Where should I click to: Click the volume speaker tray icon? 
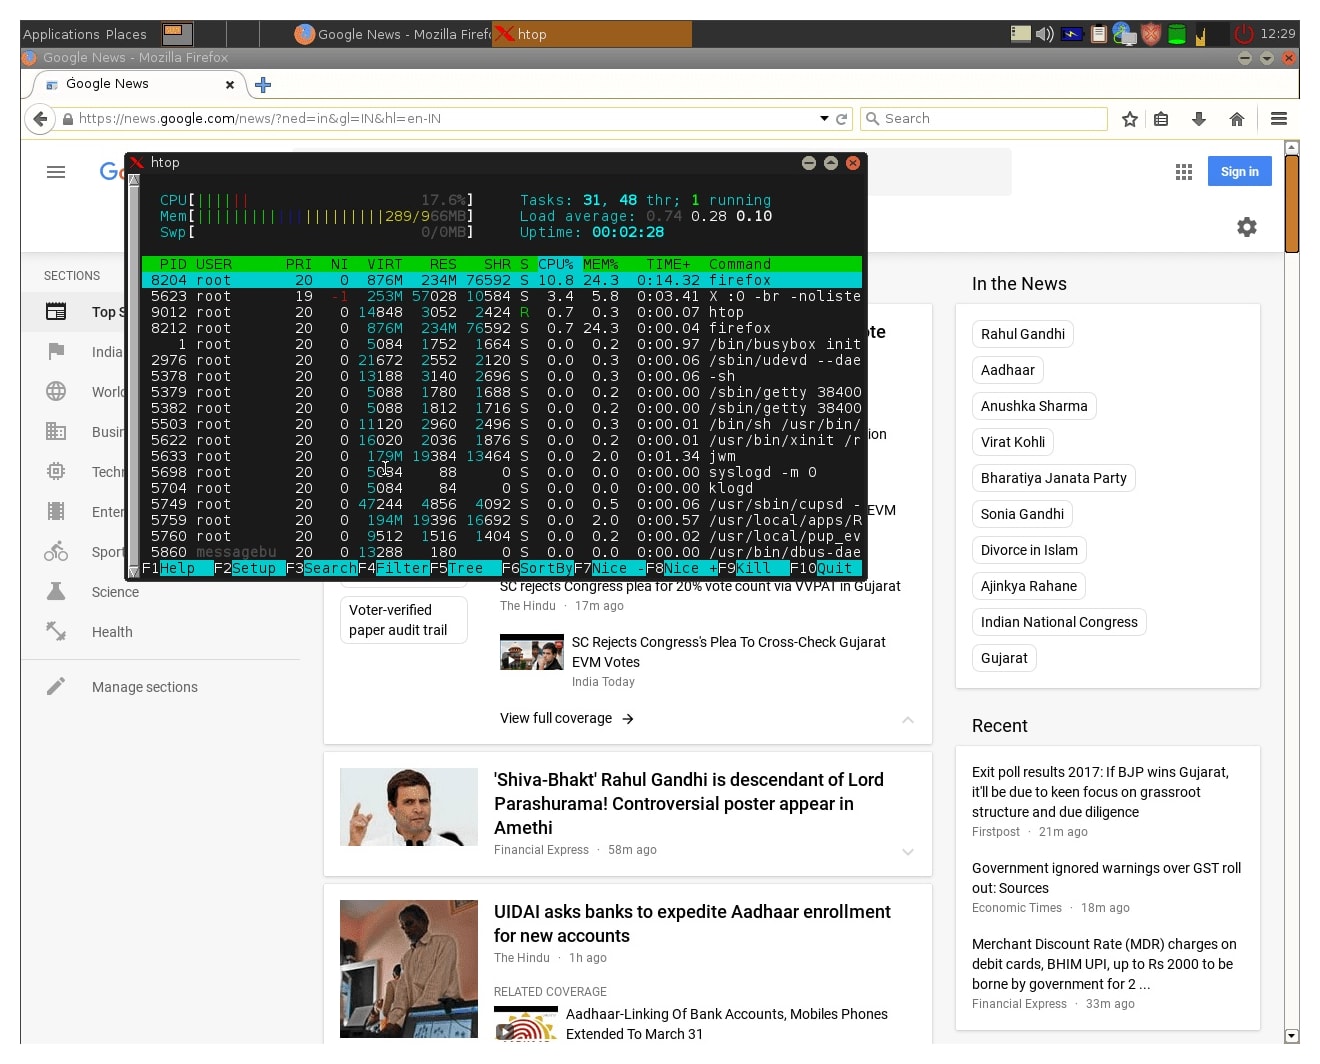(x=1045, y=34)
